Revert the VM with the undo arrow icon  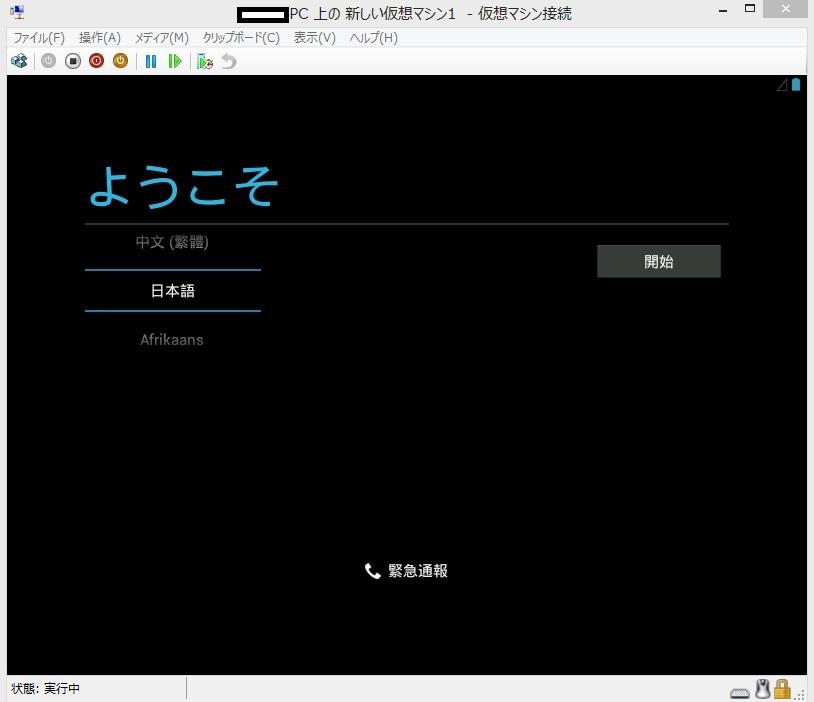(x=229, y=61)
